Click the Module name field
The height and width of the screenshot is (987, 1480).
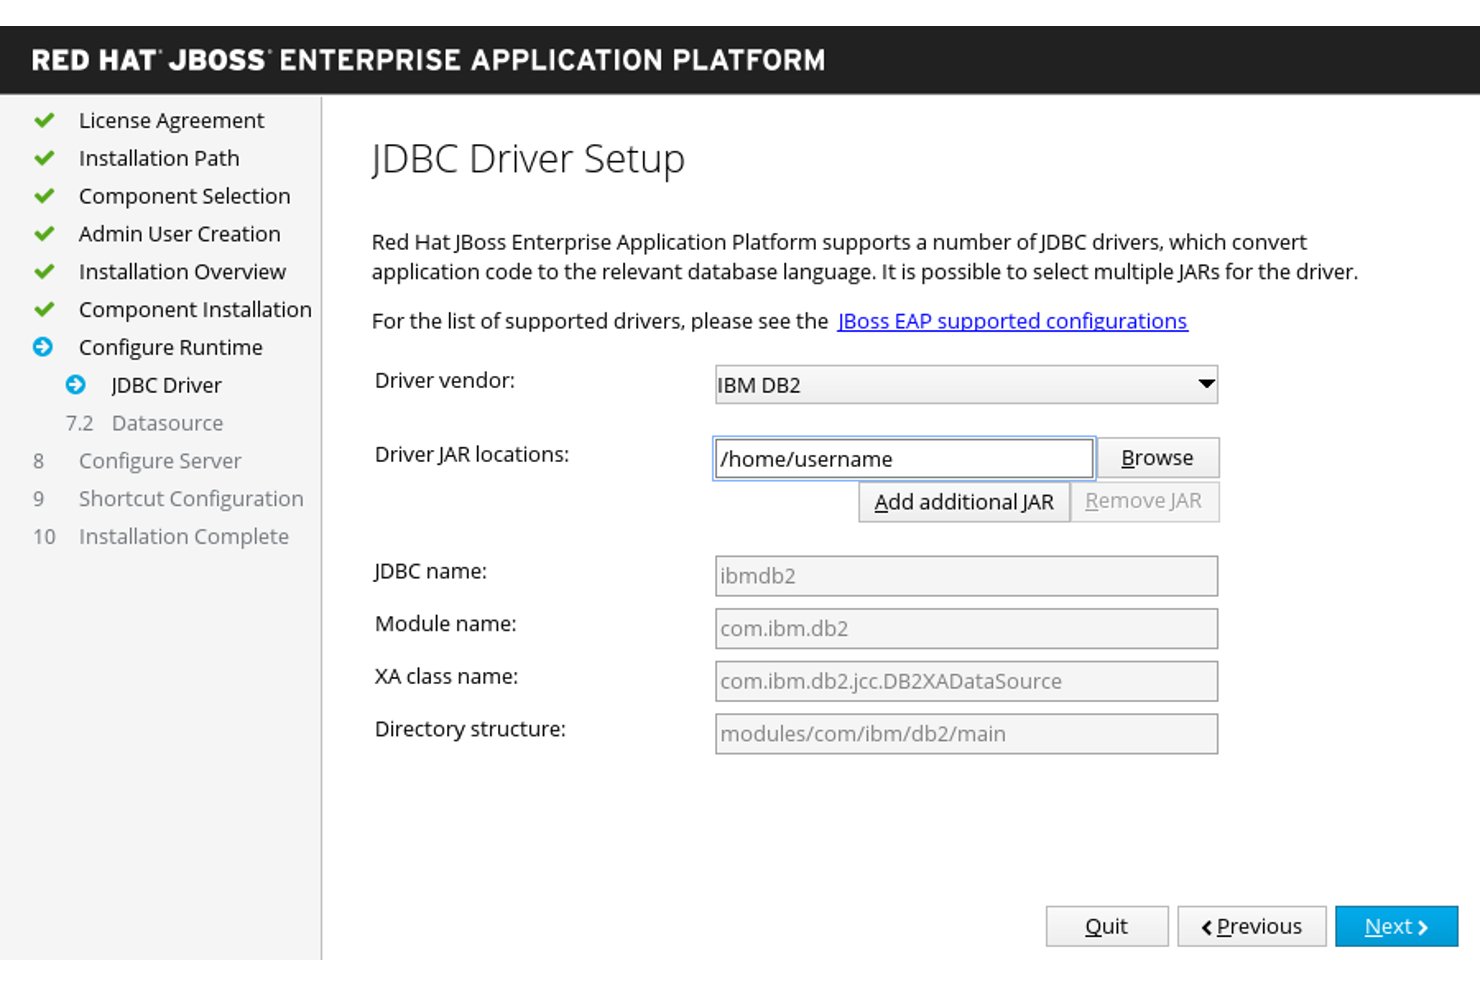[966, 629]
